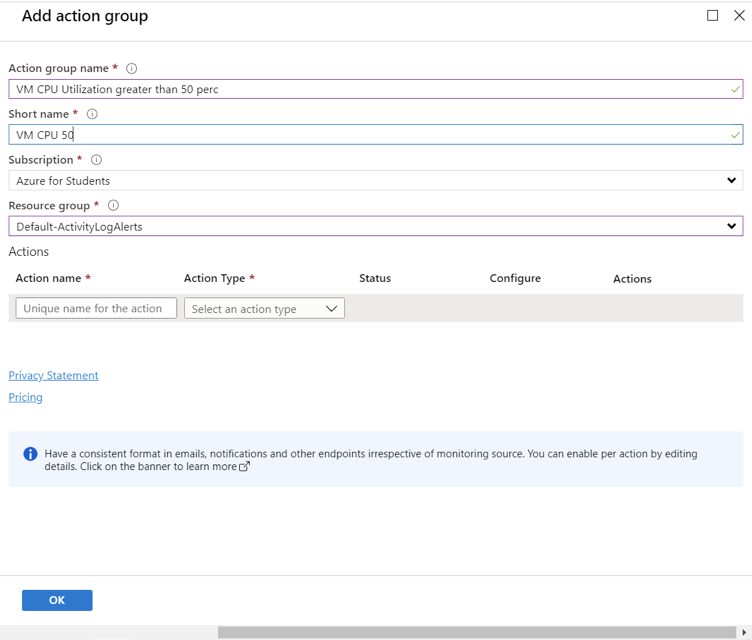Open the Pricing link

click(x=26, y=398)
